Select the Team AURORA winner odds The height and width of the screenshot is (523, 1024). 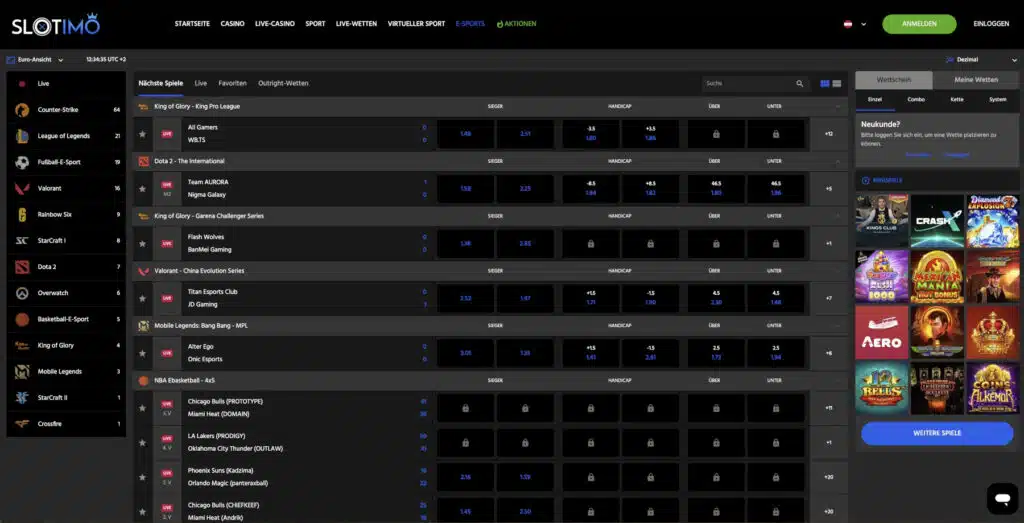point(466,189)
